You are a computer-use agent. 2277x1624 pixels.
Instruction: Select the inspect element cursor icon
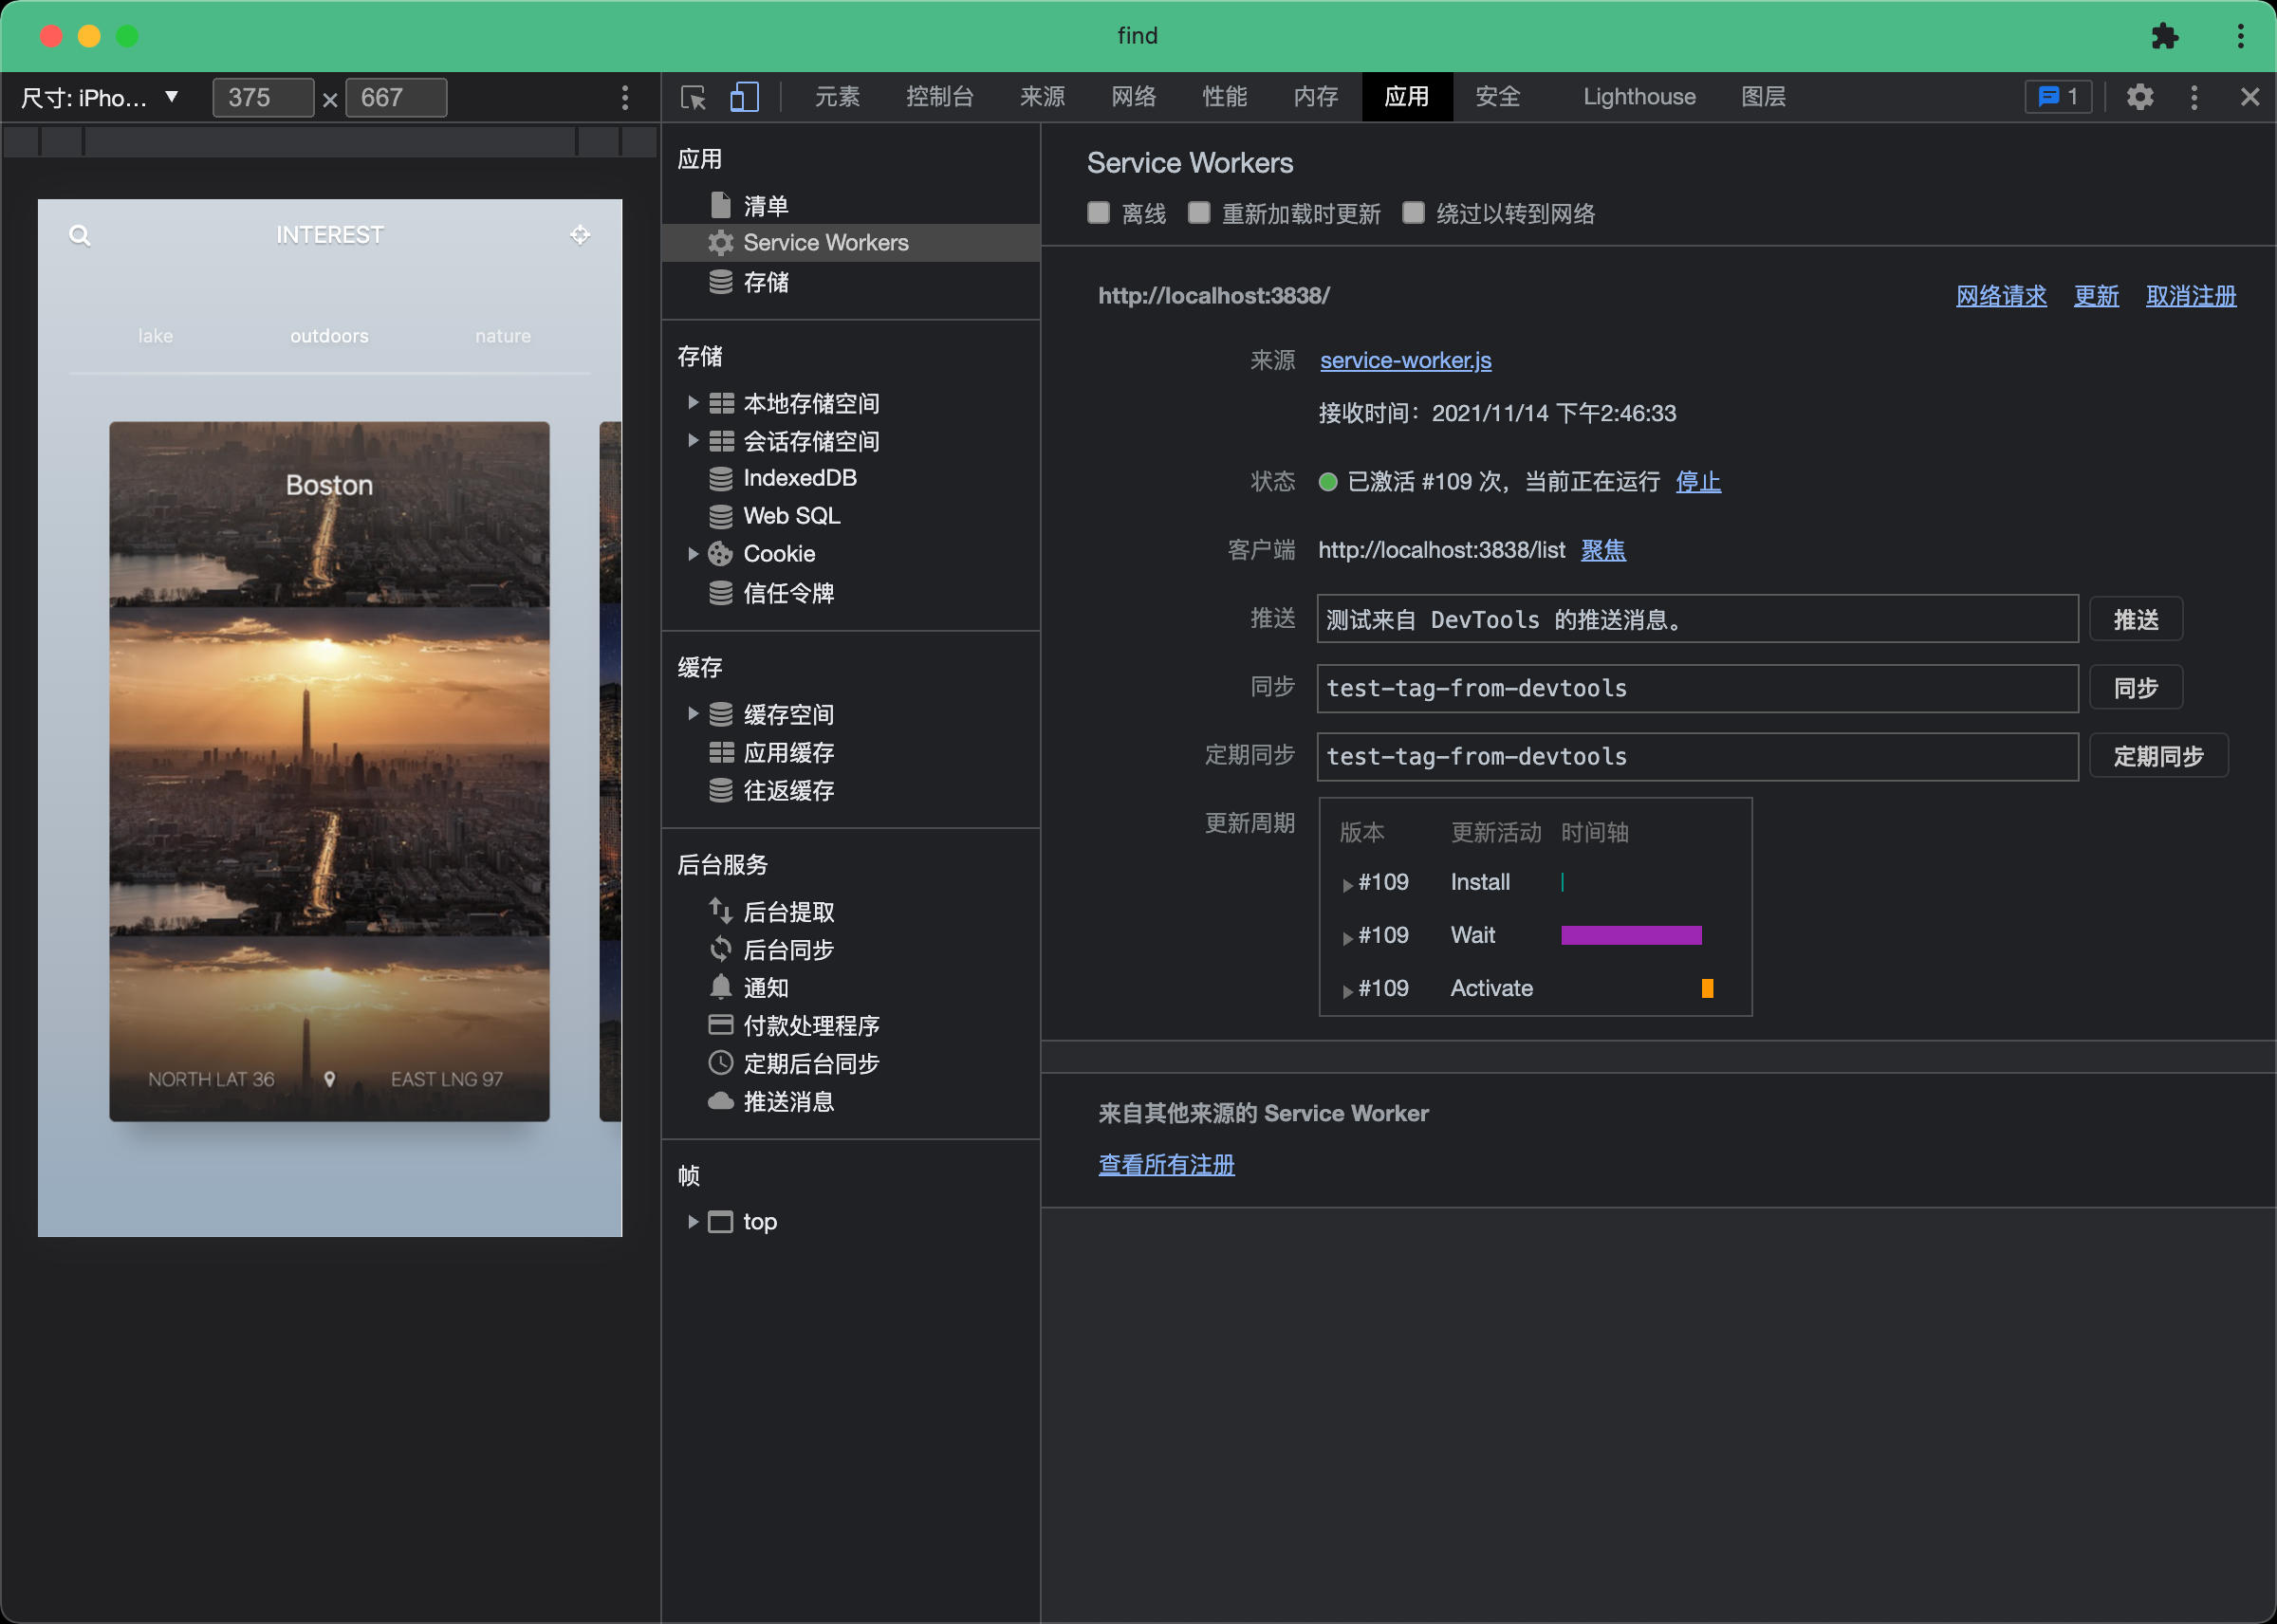[x=691, y=97]
